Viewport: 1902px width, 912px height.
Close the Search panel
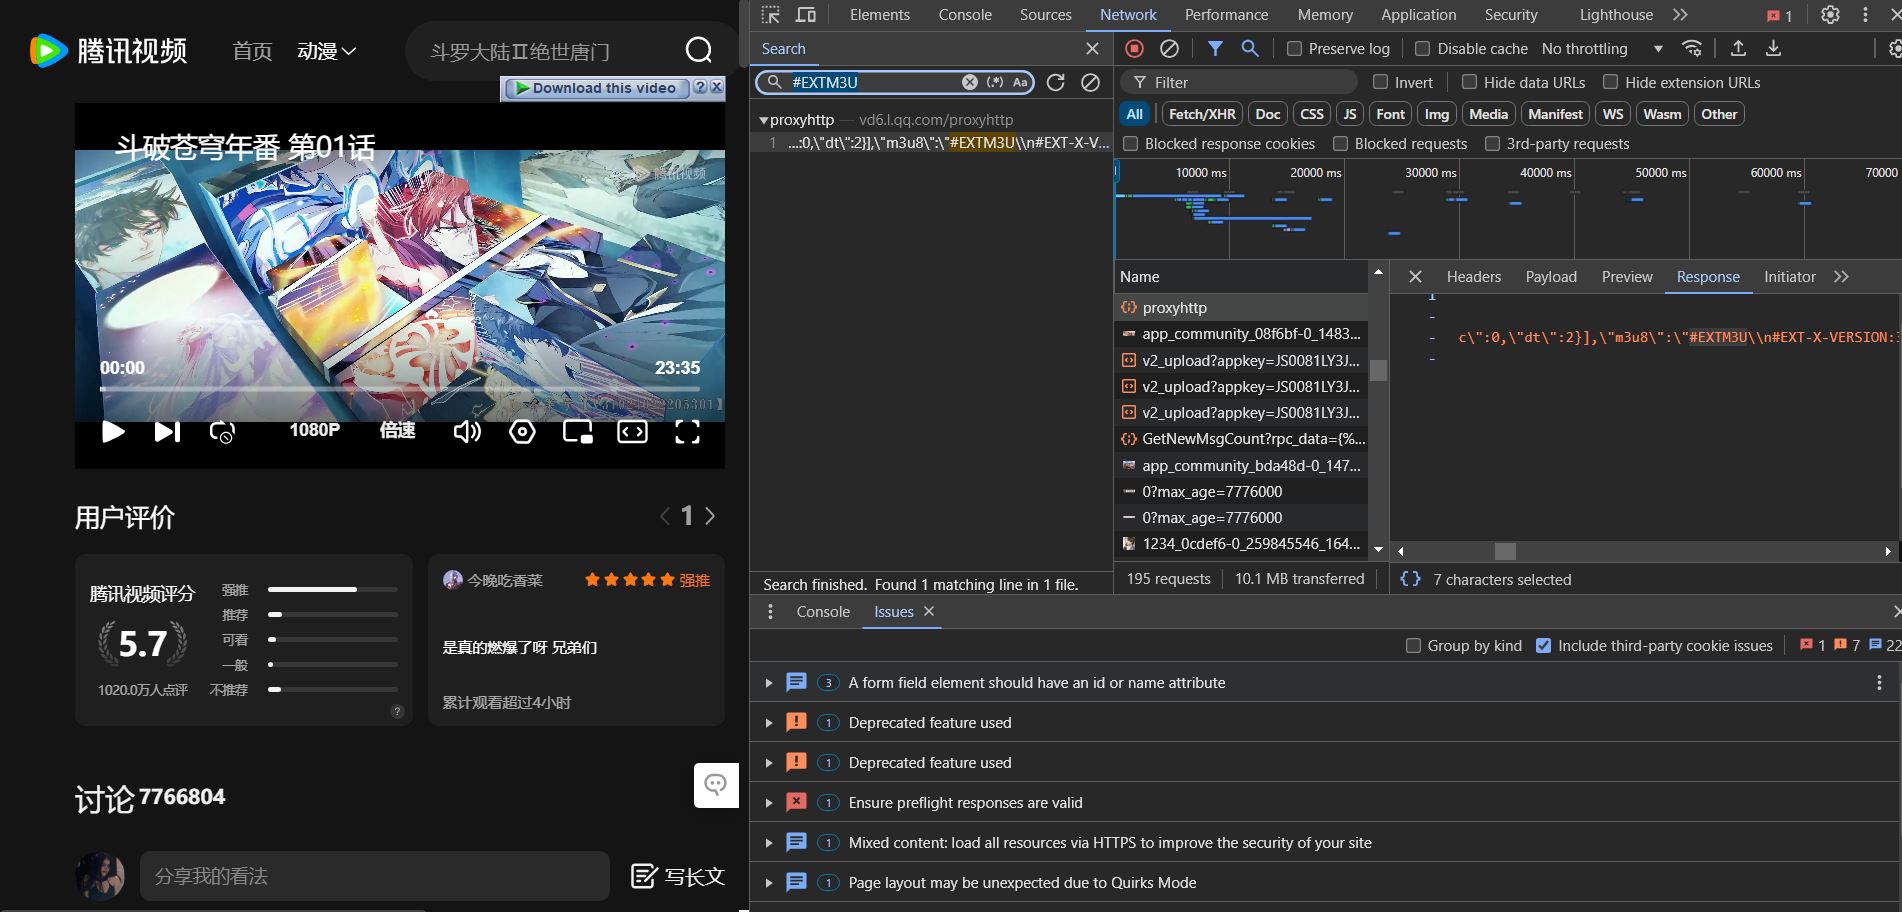(1092, 48)
